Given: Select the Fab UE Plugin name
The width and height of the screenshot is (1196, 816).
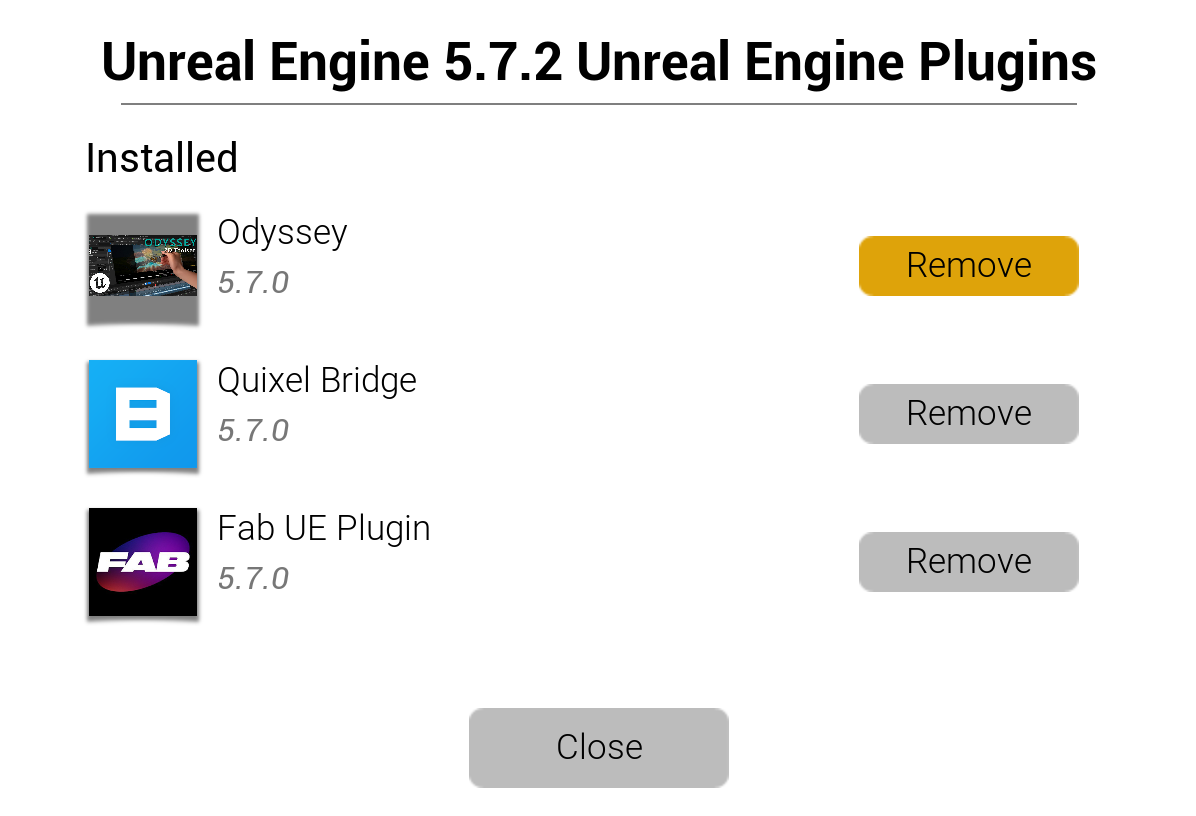Looking at the screenshot, I should pos(324,529).
